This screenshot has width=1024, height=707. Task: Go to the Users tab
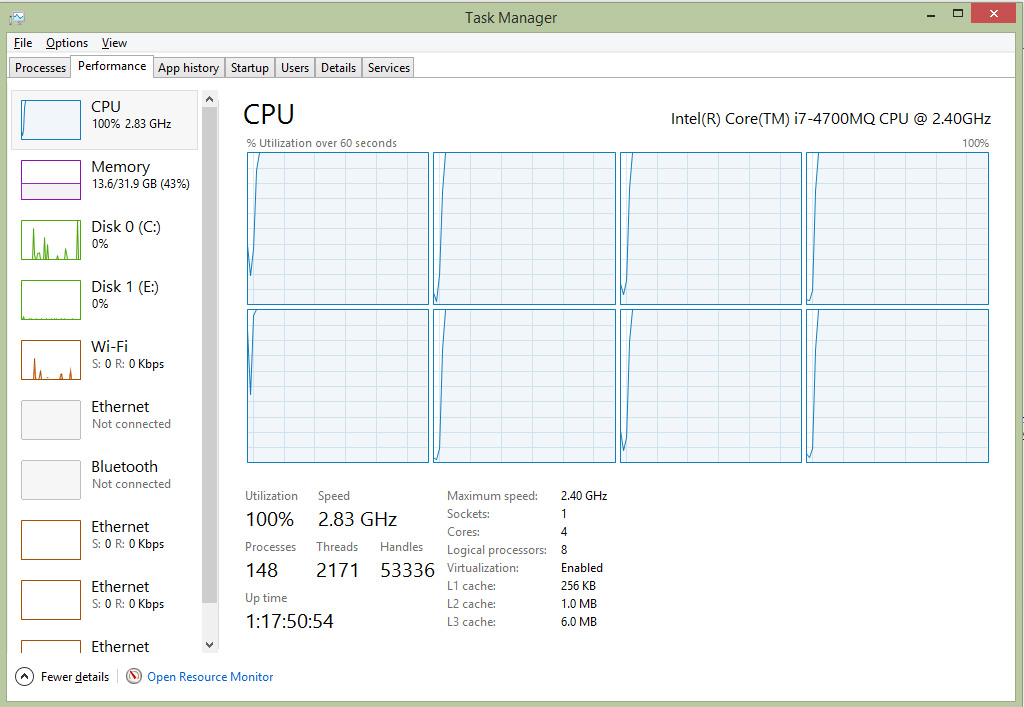(x=295, y=68)
